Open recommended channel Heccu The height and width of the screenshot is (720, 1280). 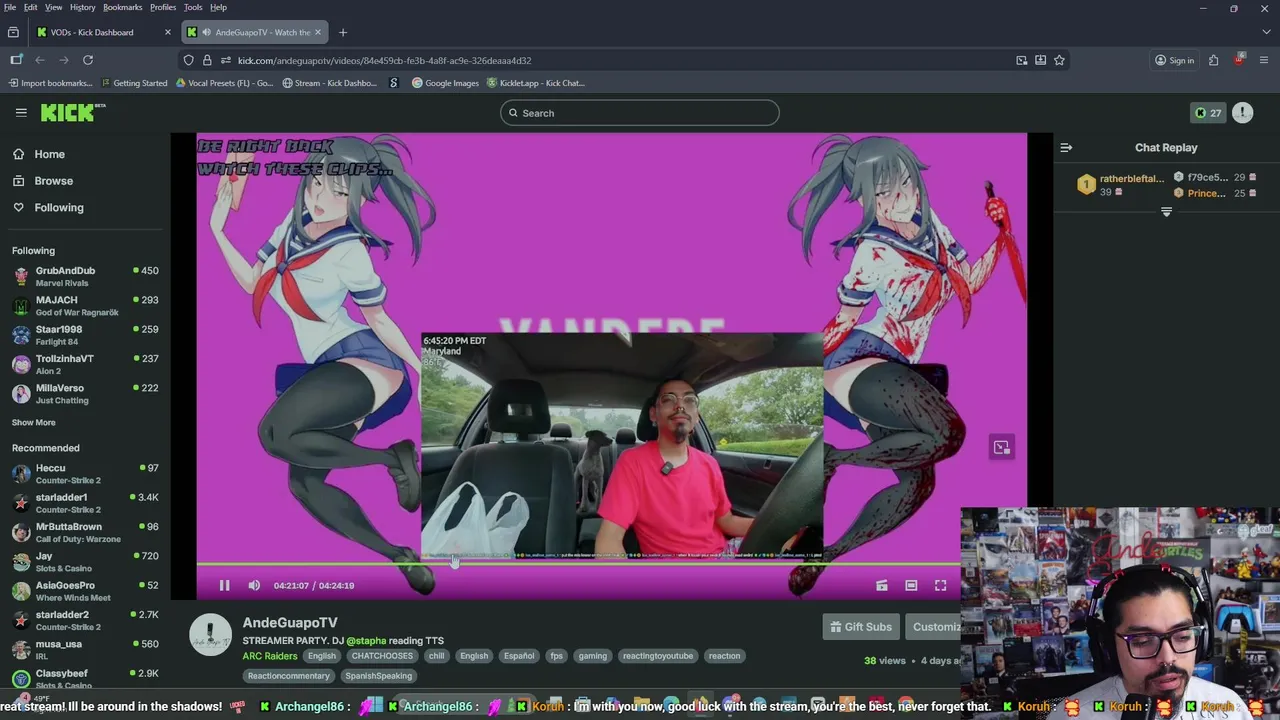[x=85, y=474]
